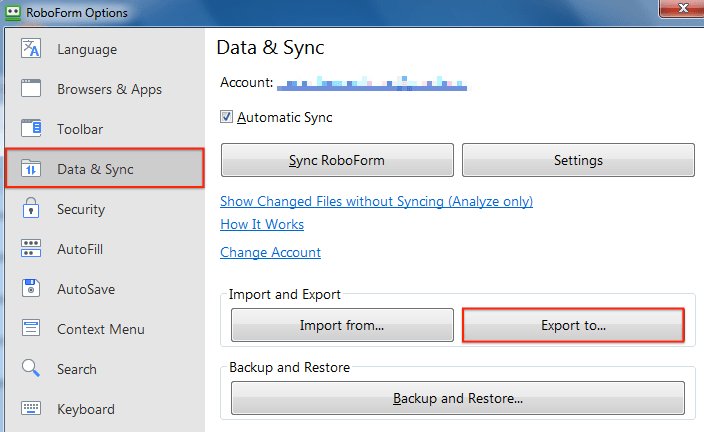Click the Import from... button
The image size is (704, 432).
pyautogui.click(x=342, y=325)
